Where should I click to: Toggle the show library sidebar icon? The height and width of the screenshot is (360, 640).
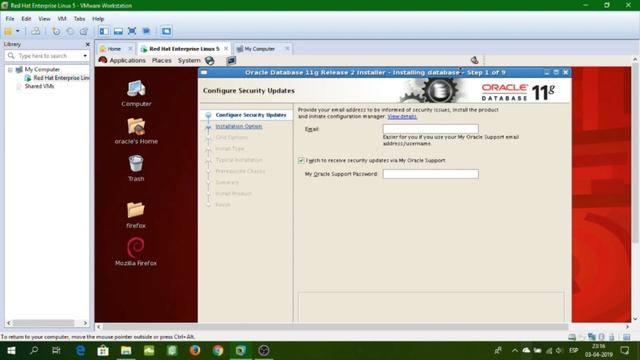104,31
